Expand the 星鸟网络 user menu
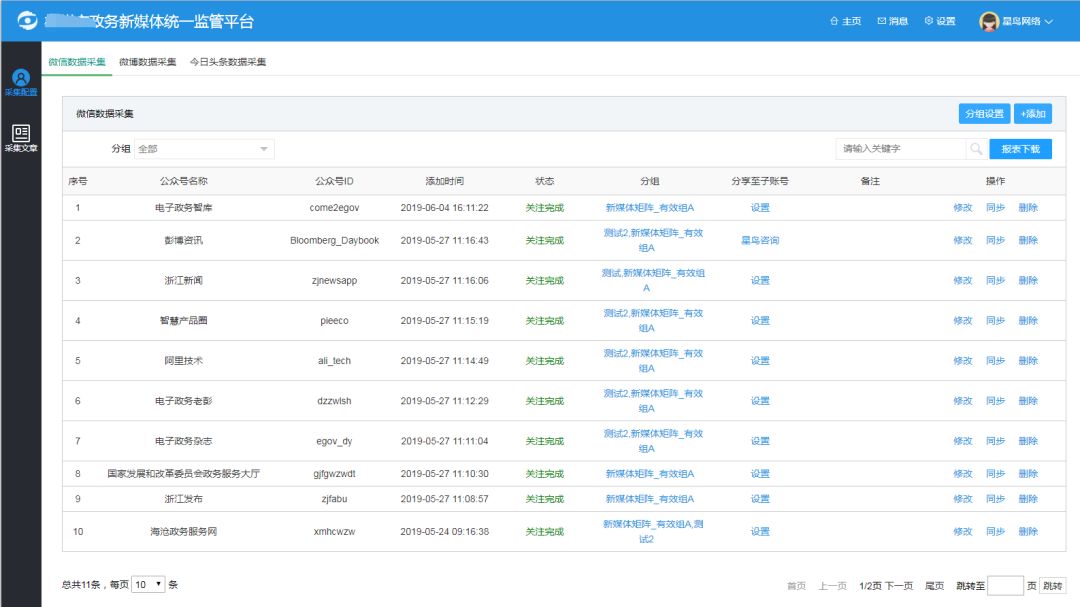The image size is (1080, 607). (x=1028, y=21)
